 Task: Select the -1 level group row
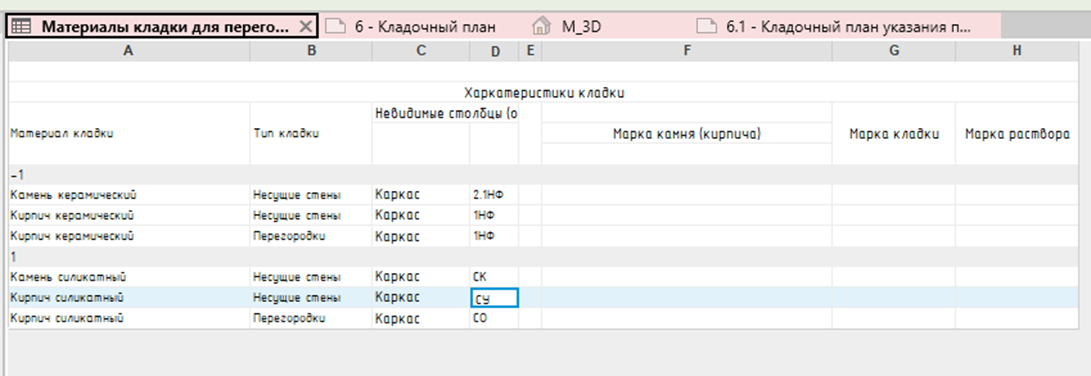[543, 175]
